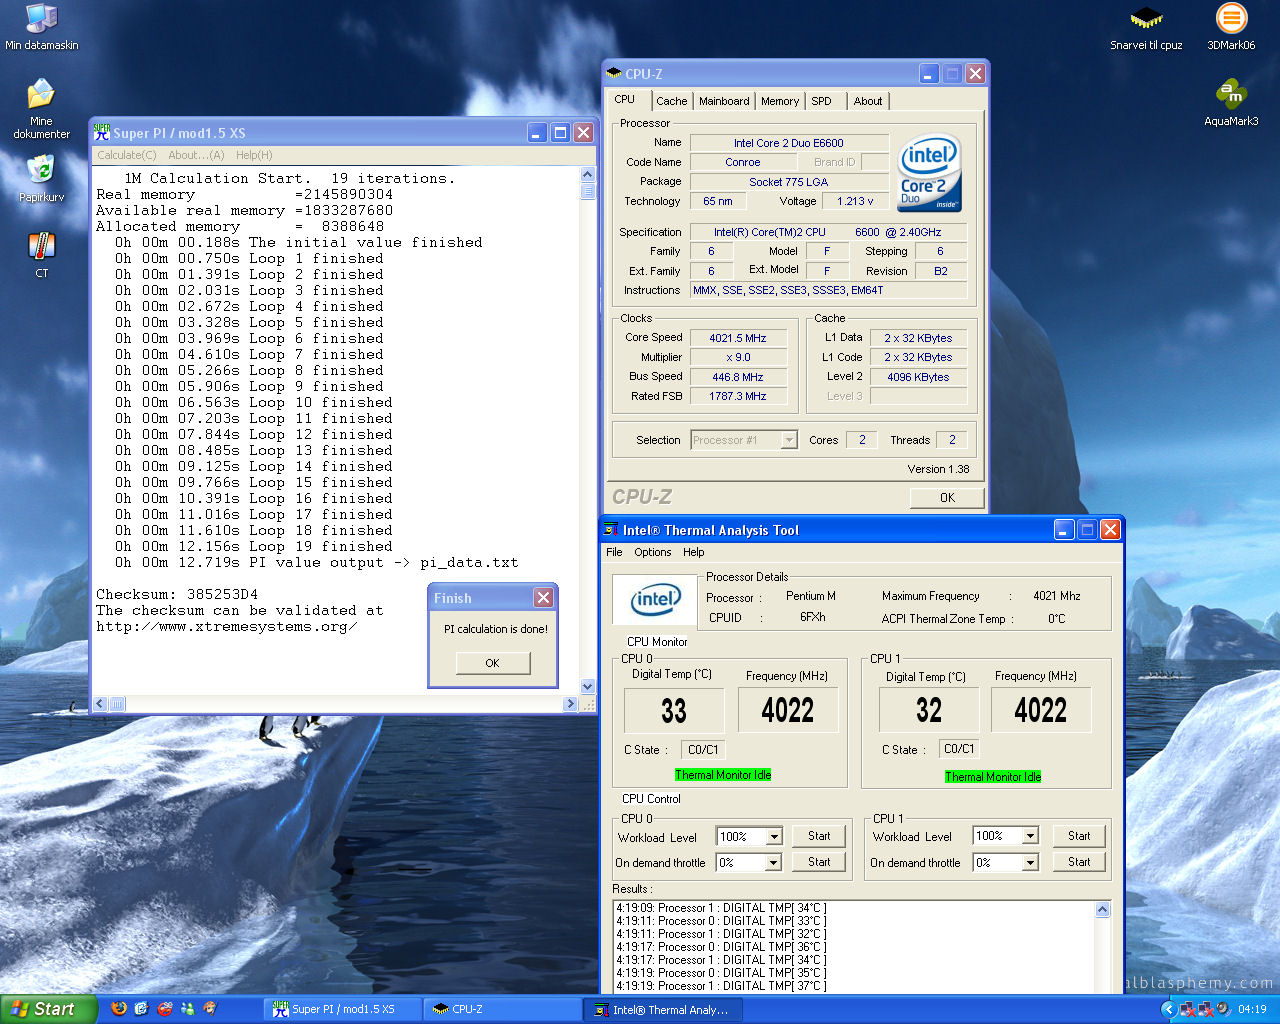
Task: Expand CPU 0 Workload Level dropdown
Action: (x=774, y=837)
